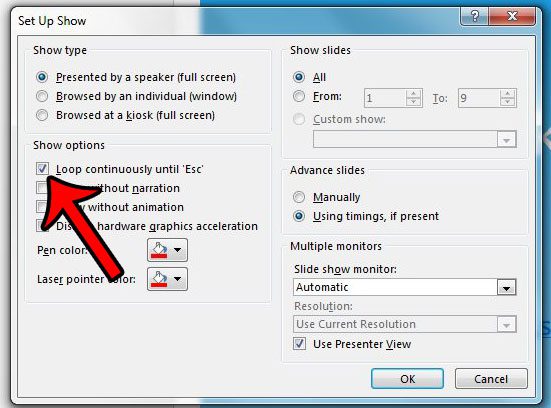Expand the Slide show monitor dropdown
The width and height of the screenshot is (551, 408).
tap(506, 288)
